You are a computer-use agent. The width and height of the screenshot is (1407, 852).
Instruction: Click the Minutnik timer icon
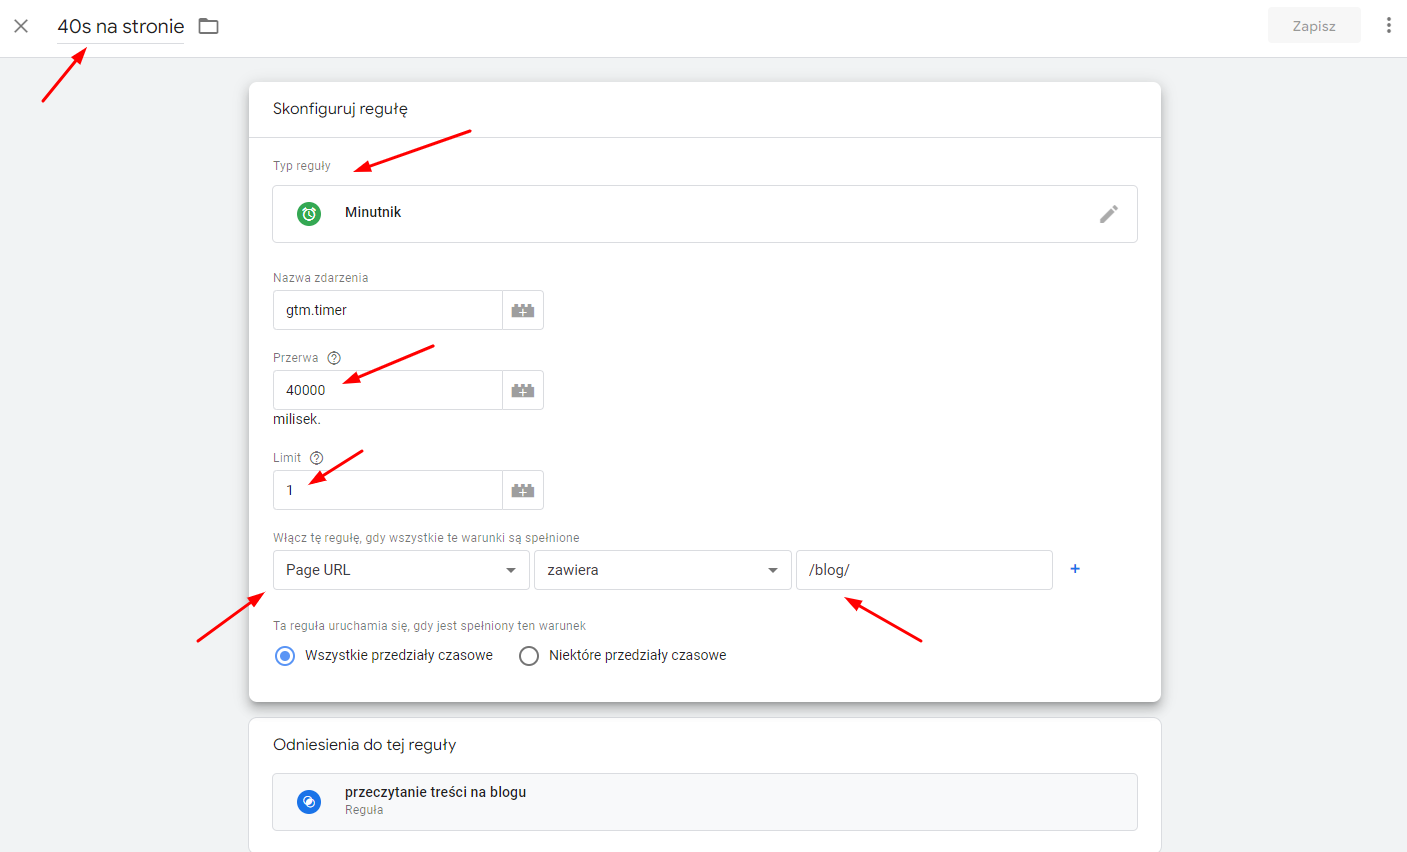pyautogui.click(x=307, y=213)
